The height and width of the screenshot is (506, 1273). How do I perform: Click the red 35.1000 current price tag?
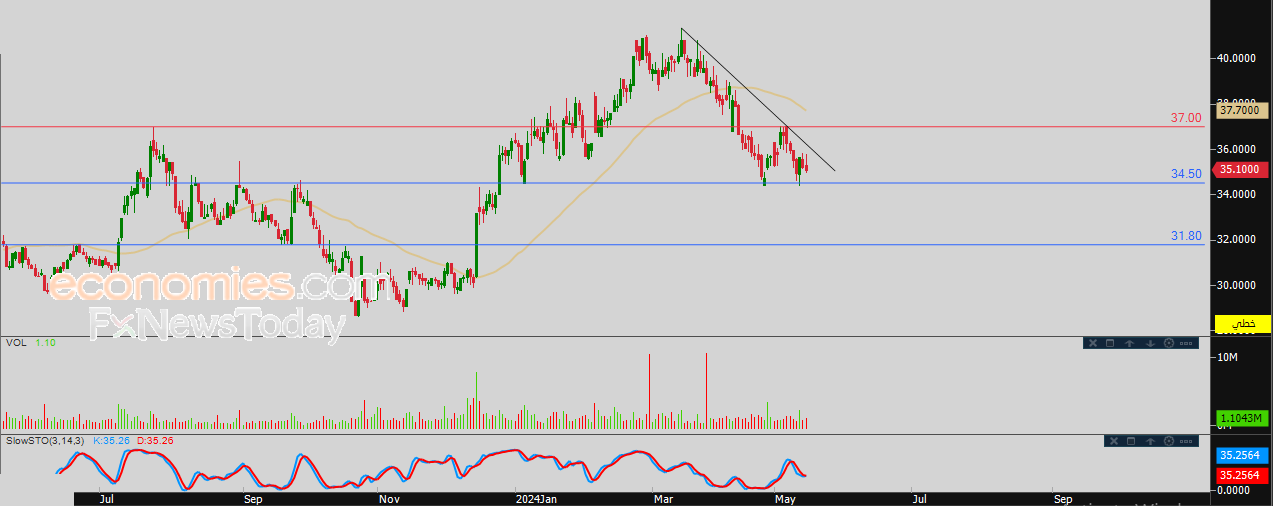coord(1242,170)
